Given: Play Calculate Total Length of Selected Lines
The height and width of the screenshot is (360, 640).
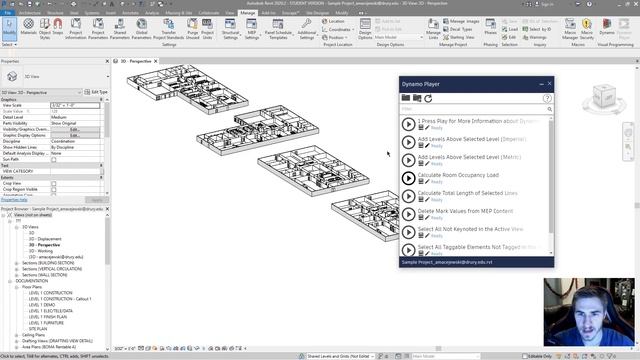Looking at the screenshot, I should tap(408, 196).
